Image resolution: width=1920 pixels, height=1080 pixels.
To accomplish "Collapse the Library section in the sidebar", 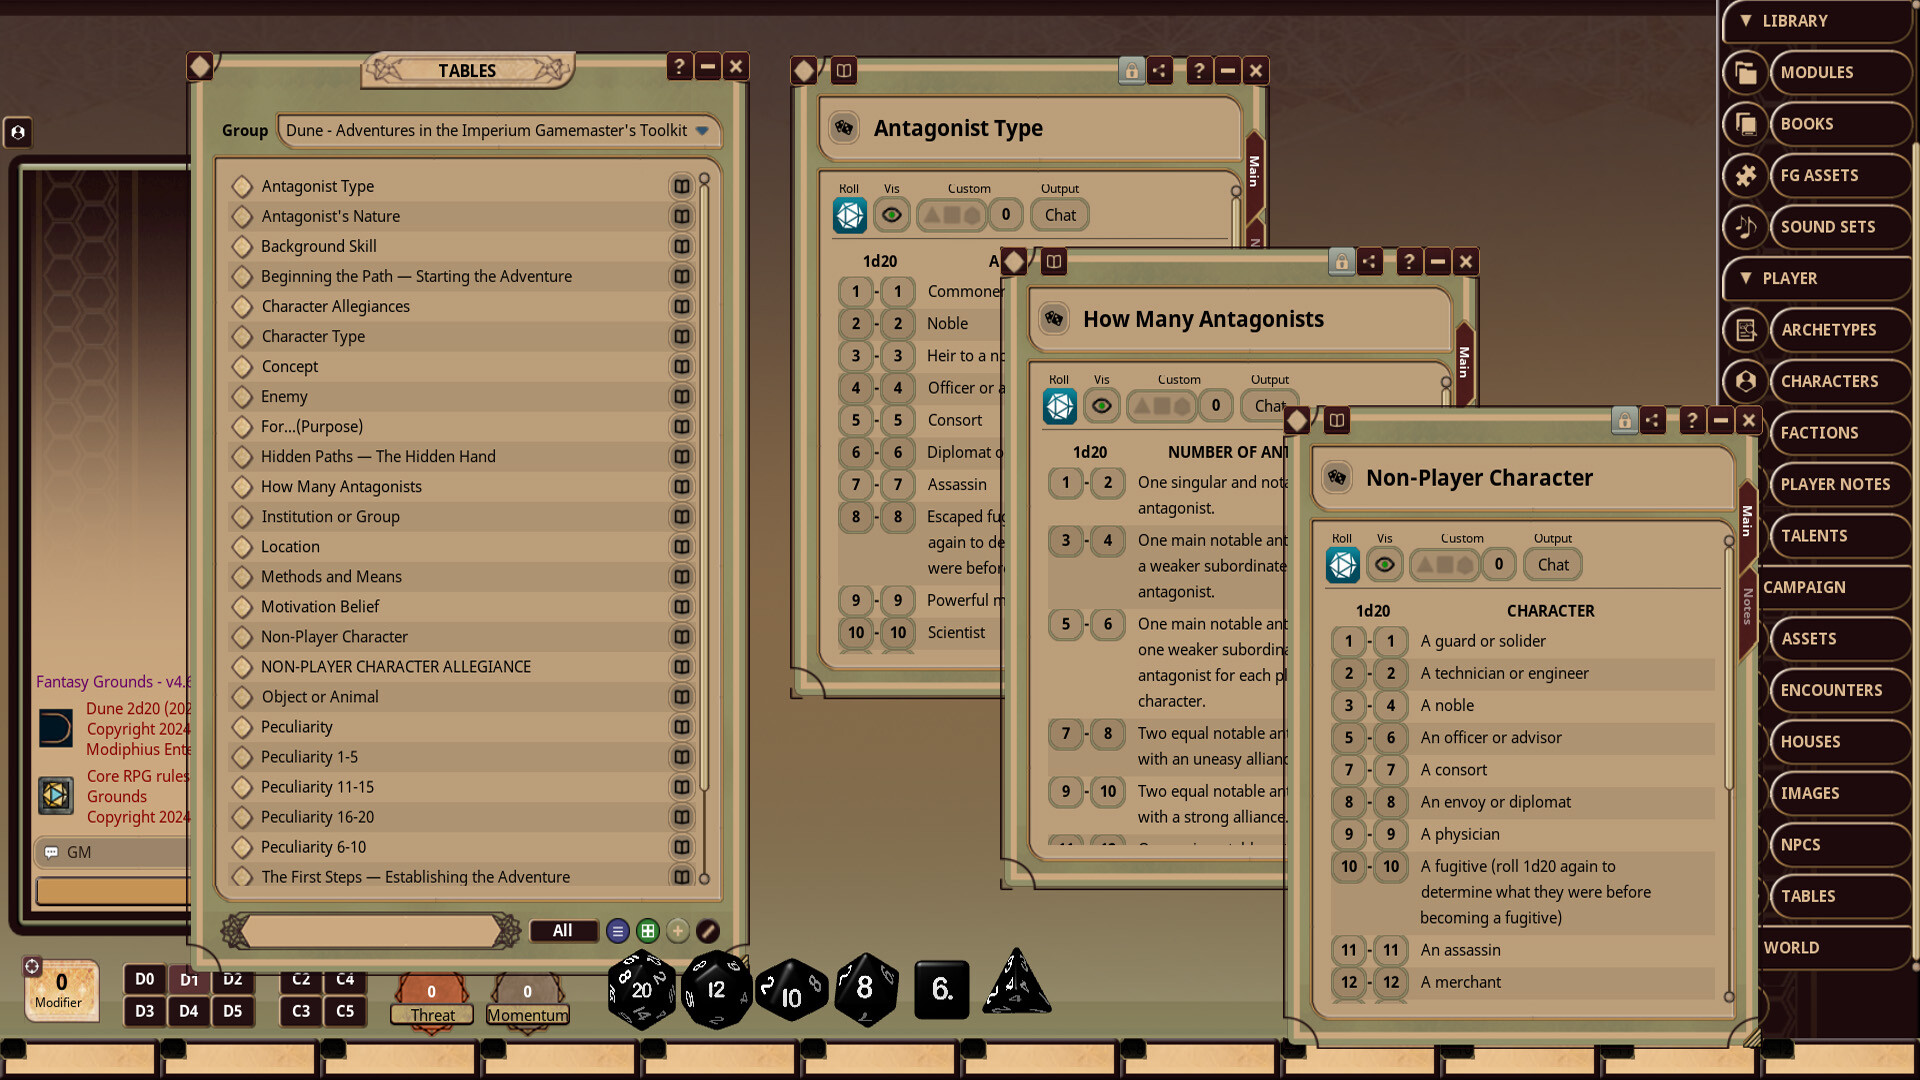I will click(x=1746, y=20).
